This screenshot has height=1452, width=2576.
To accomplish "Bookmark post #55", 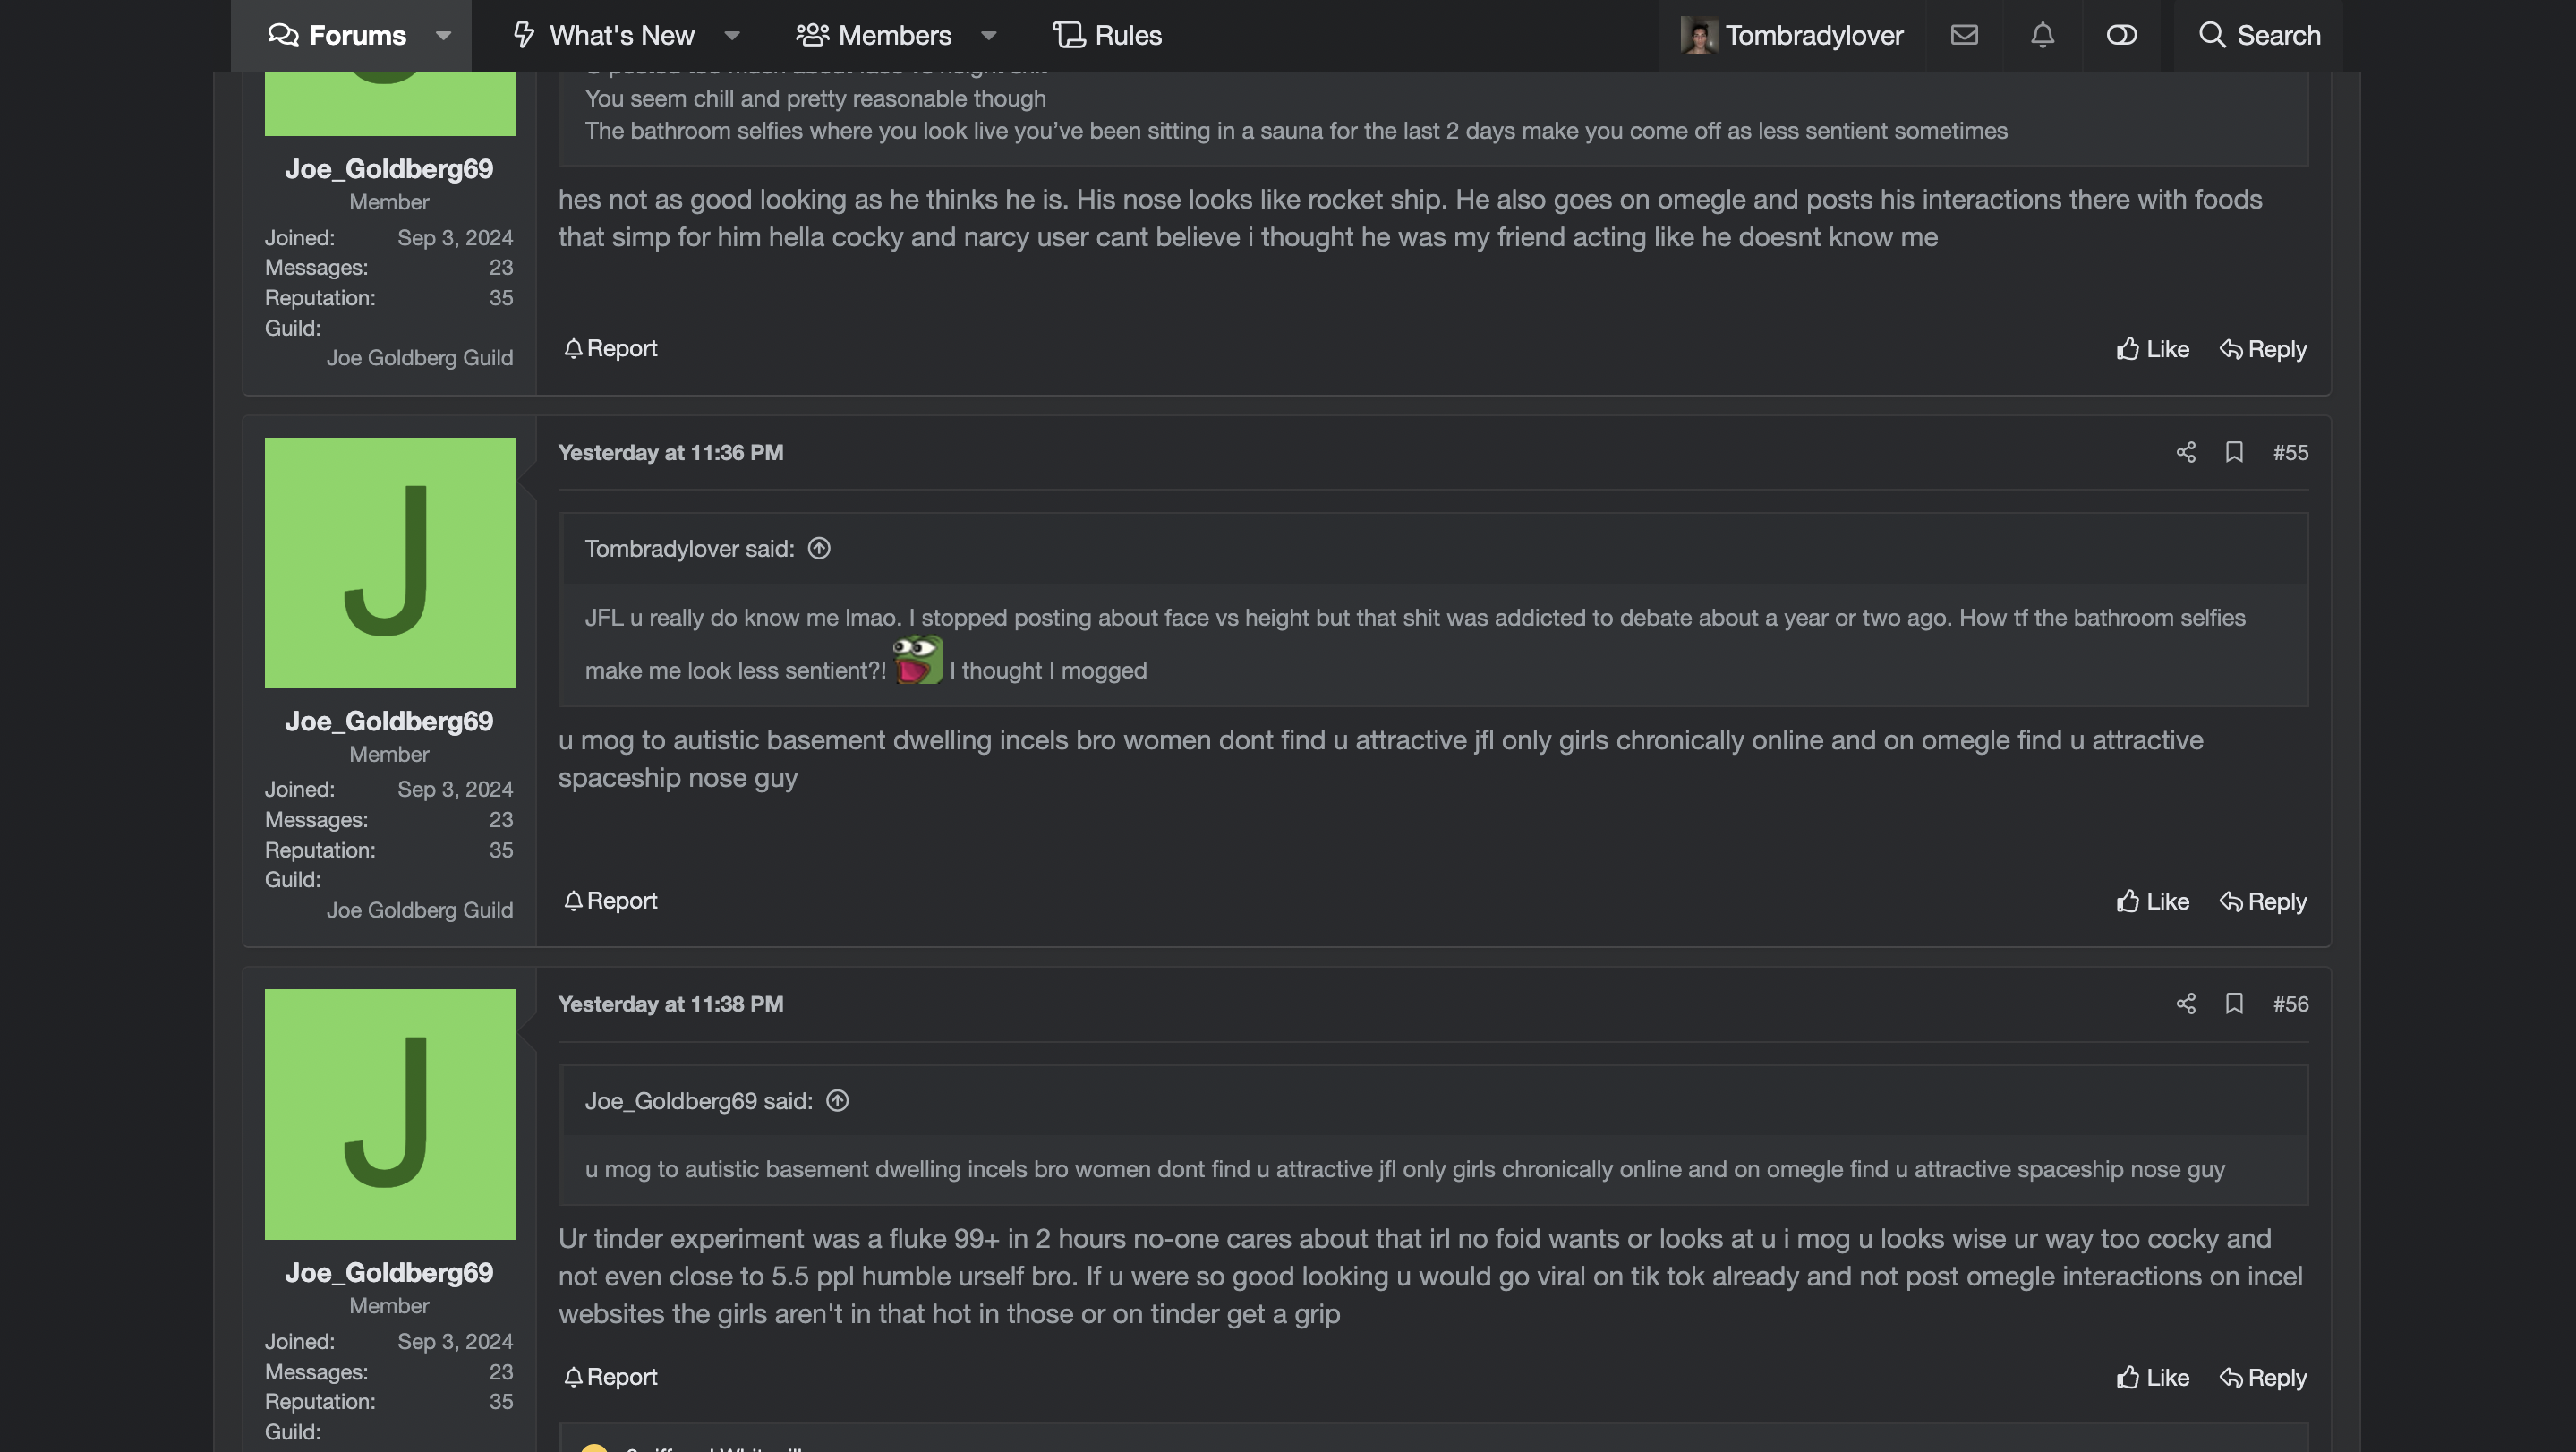I will pyautogui.click(x=2234, y=453).
